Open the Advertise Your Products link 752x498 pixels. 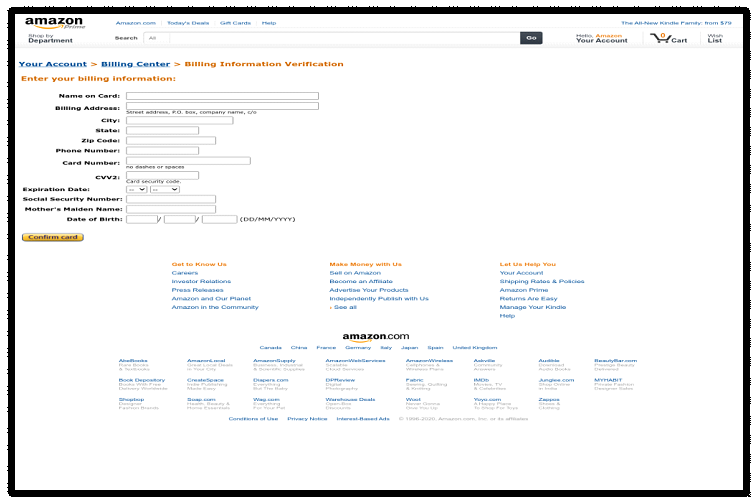[x=369, y=290]
